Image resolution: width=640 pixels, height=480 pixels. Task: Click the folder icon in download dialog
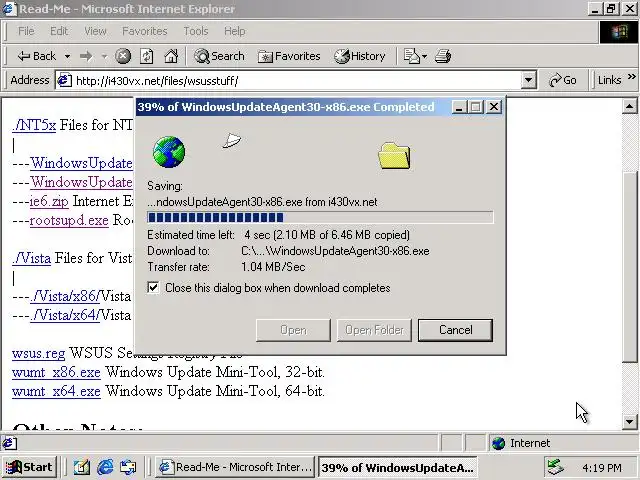pyautogui.click(x=394, y=155)
